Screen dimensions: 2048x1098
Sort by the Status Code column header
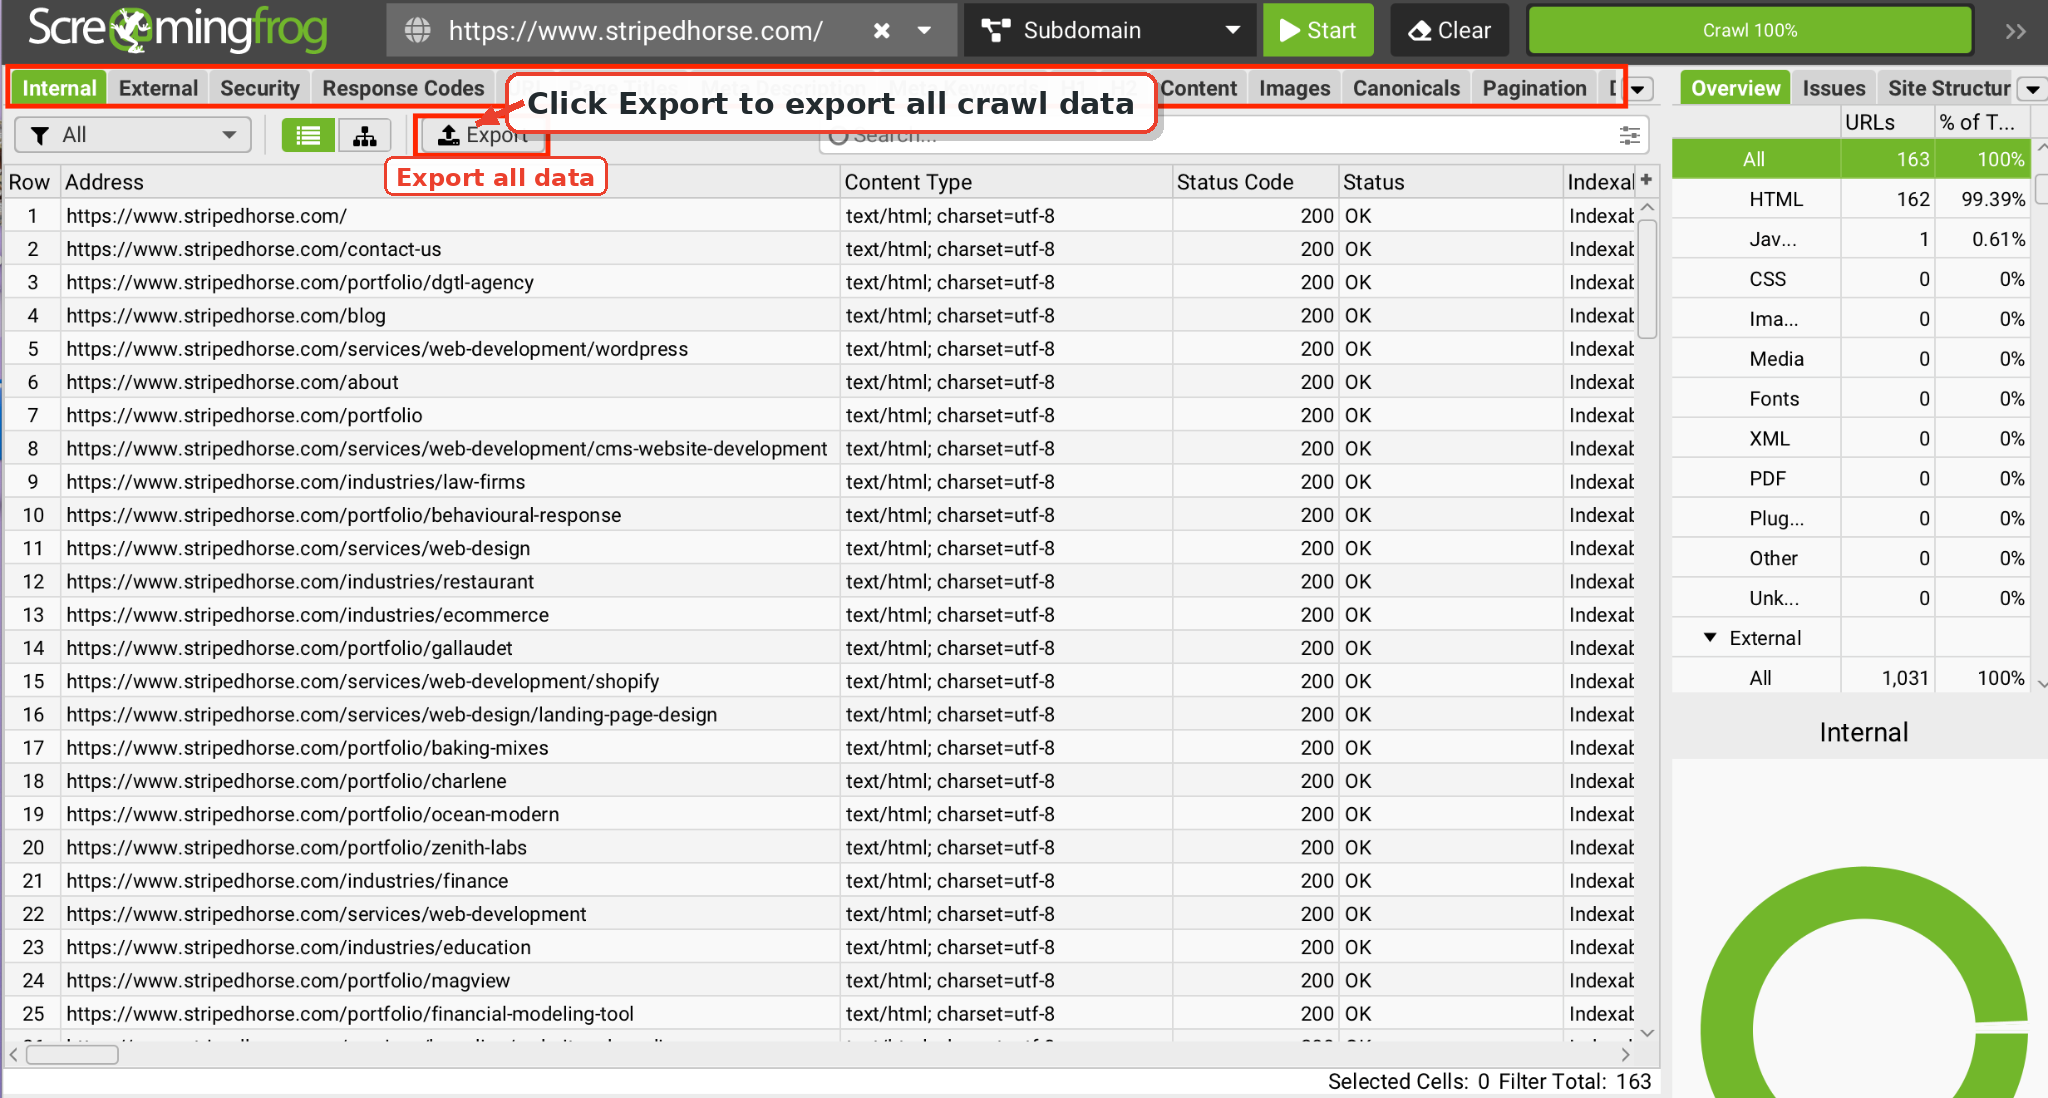coord(1254,182)
